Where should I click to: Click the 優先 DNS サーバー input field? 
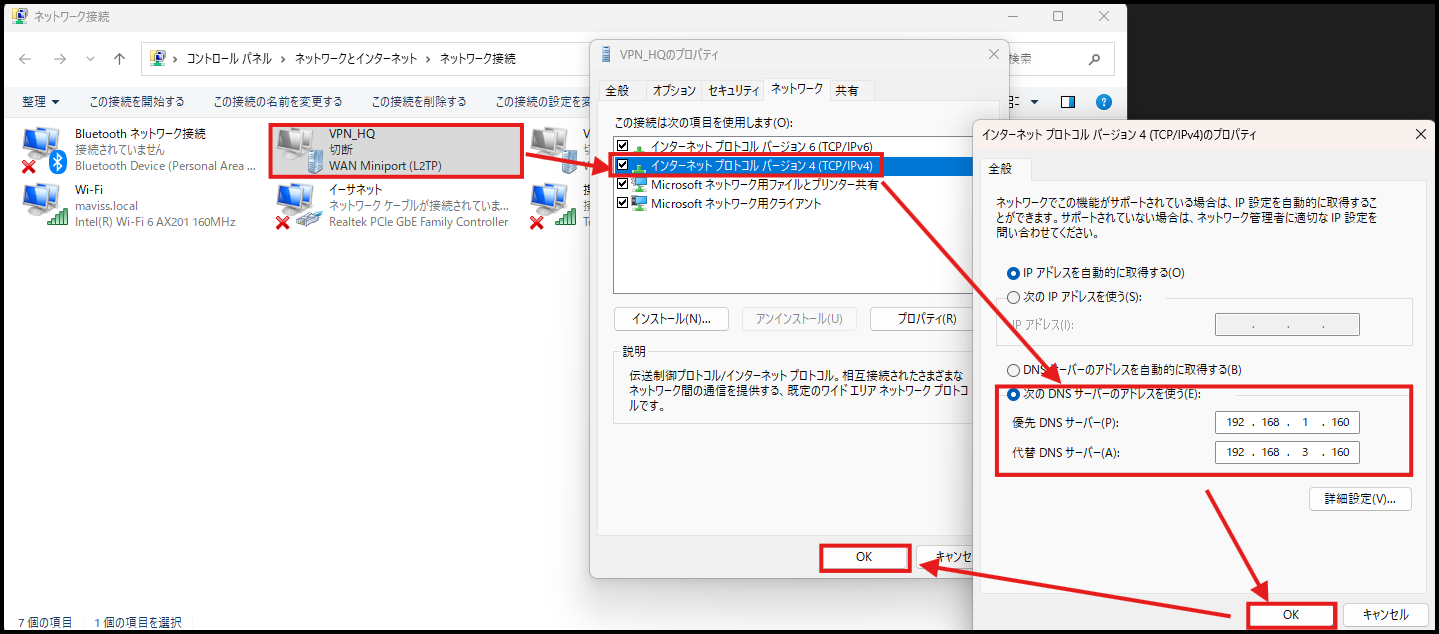click(x=1287, y=422)
